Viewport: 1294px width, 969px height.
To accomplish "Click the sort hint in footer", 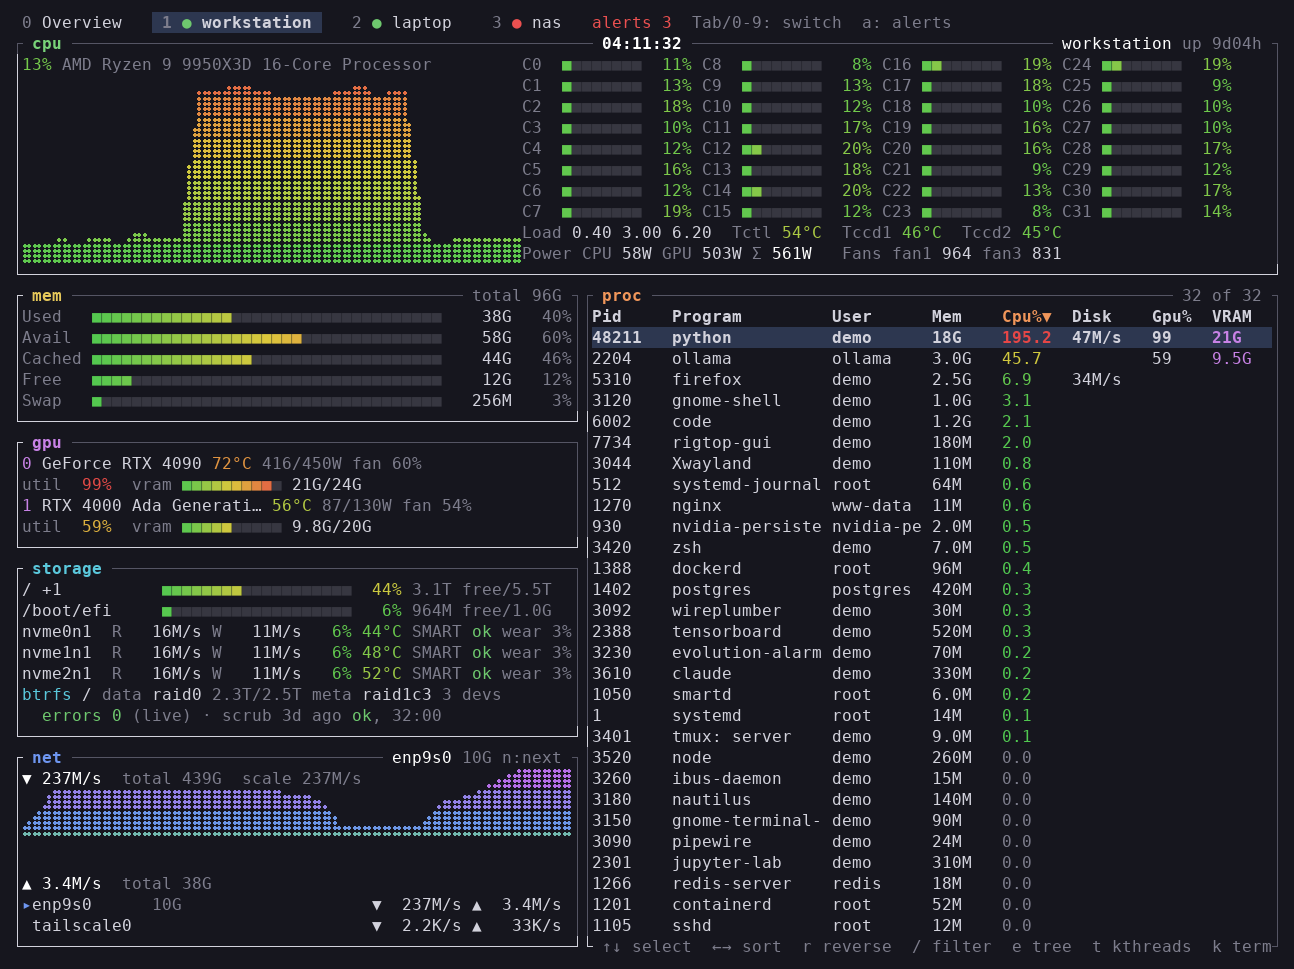I will pos(747,946).
